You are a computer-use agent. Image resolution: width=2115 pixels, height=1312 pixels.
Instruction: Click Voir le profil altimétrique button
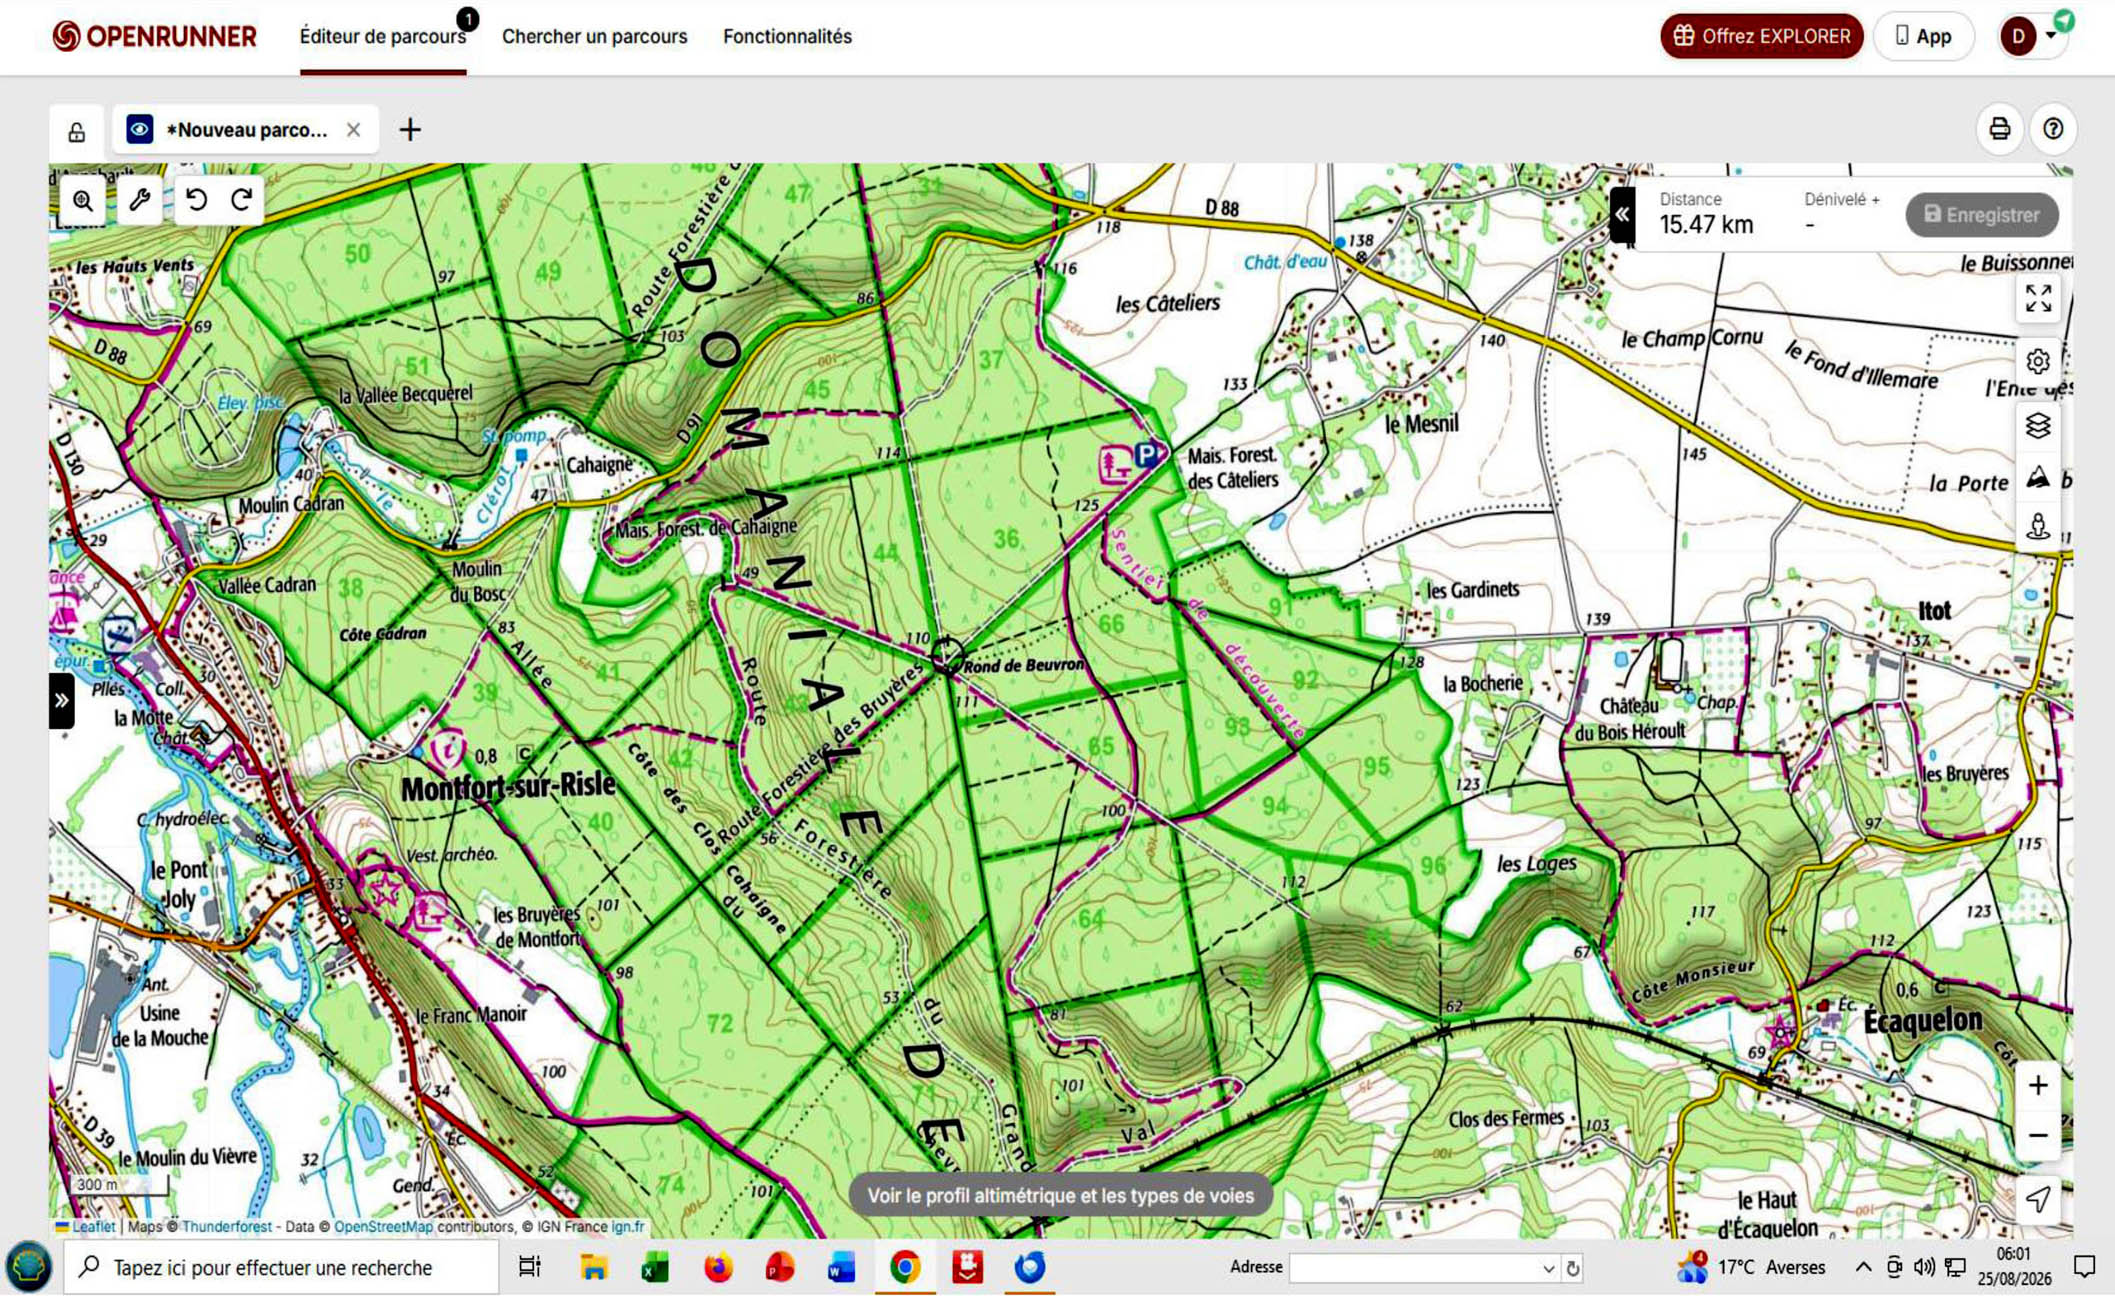(x=1060, y=1195)
